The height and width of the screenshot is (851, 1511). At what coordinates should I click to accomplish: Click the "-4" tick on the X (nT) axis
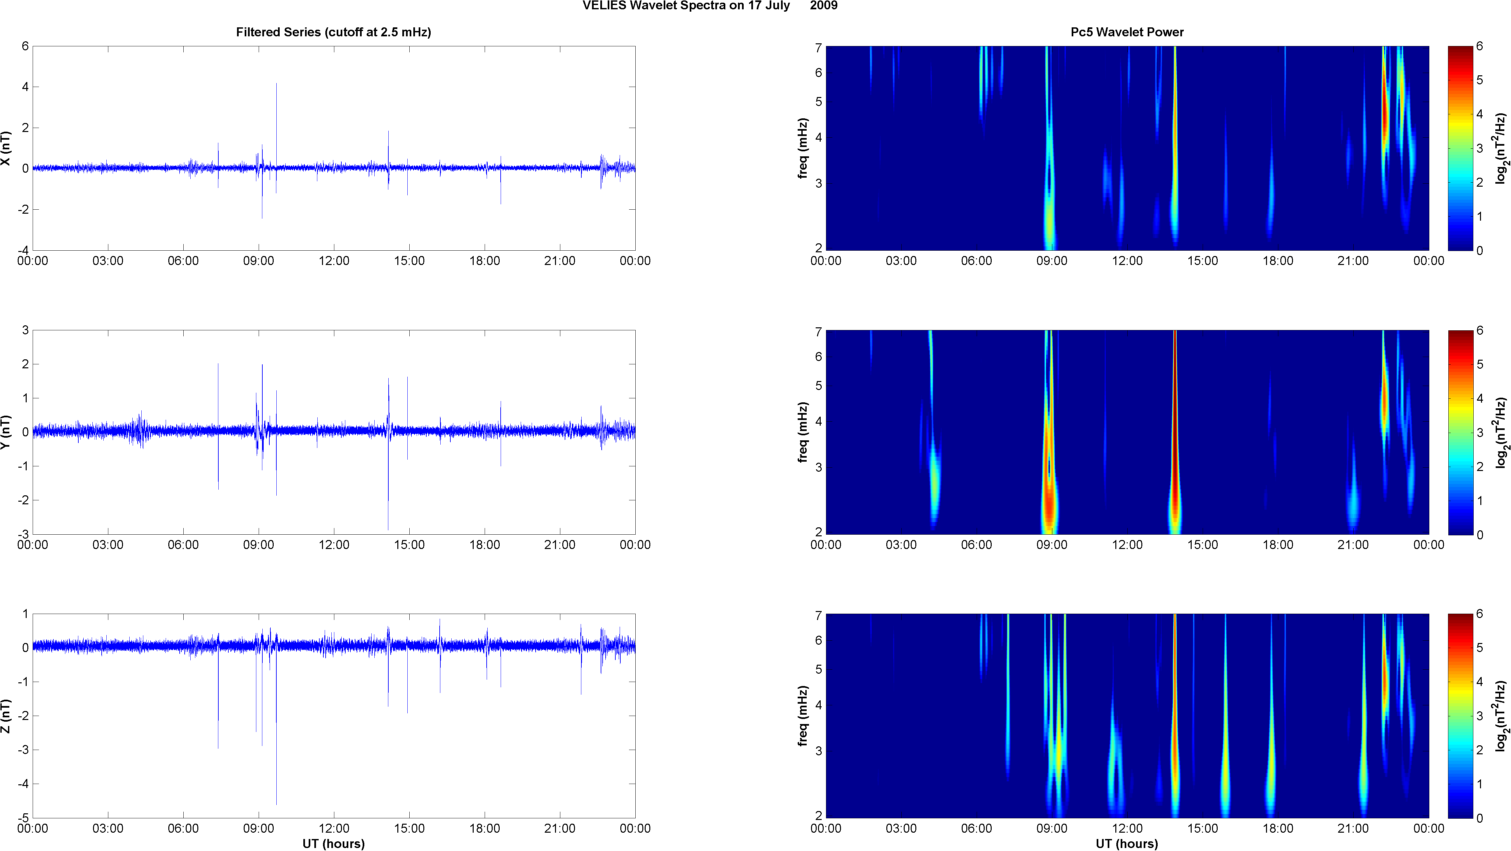pos(22,250)
